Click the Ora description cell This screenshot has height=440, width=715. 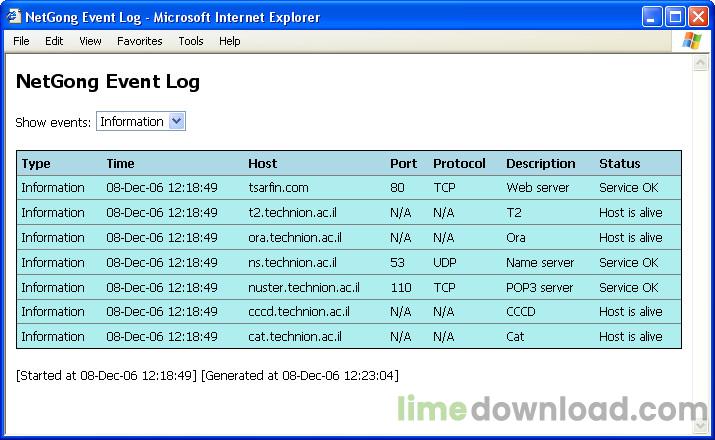click(x=516, y=238)
